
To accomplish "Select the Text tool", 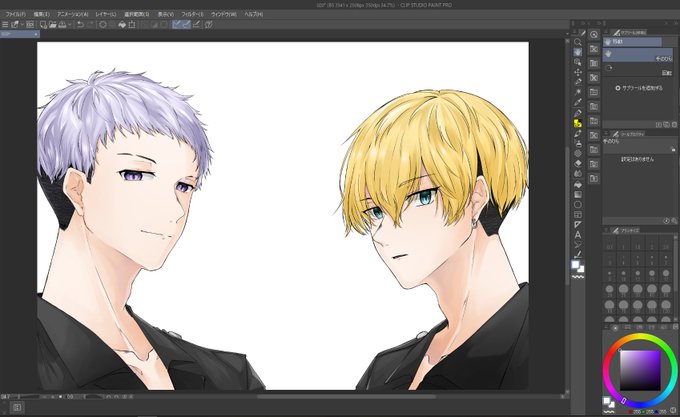I will pos(578,235).
